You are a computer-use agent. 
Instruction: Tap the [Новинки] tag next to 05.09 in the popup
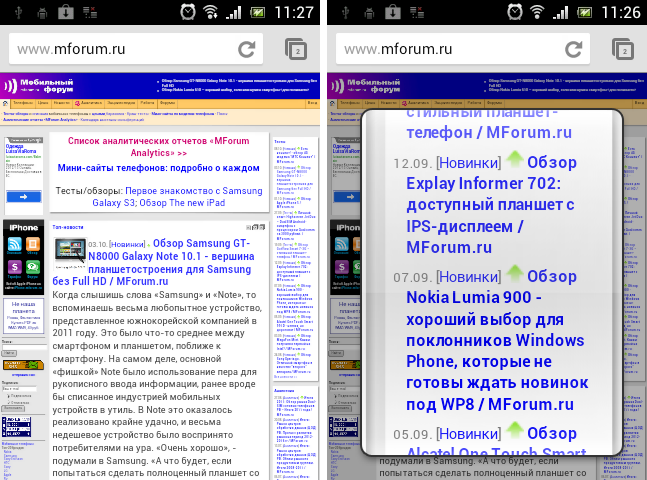coord(468,434)
